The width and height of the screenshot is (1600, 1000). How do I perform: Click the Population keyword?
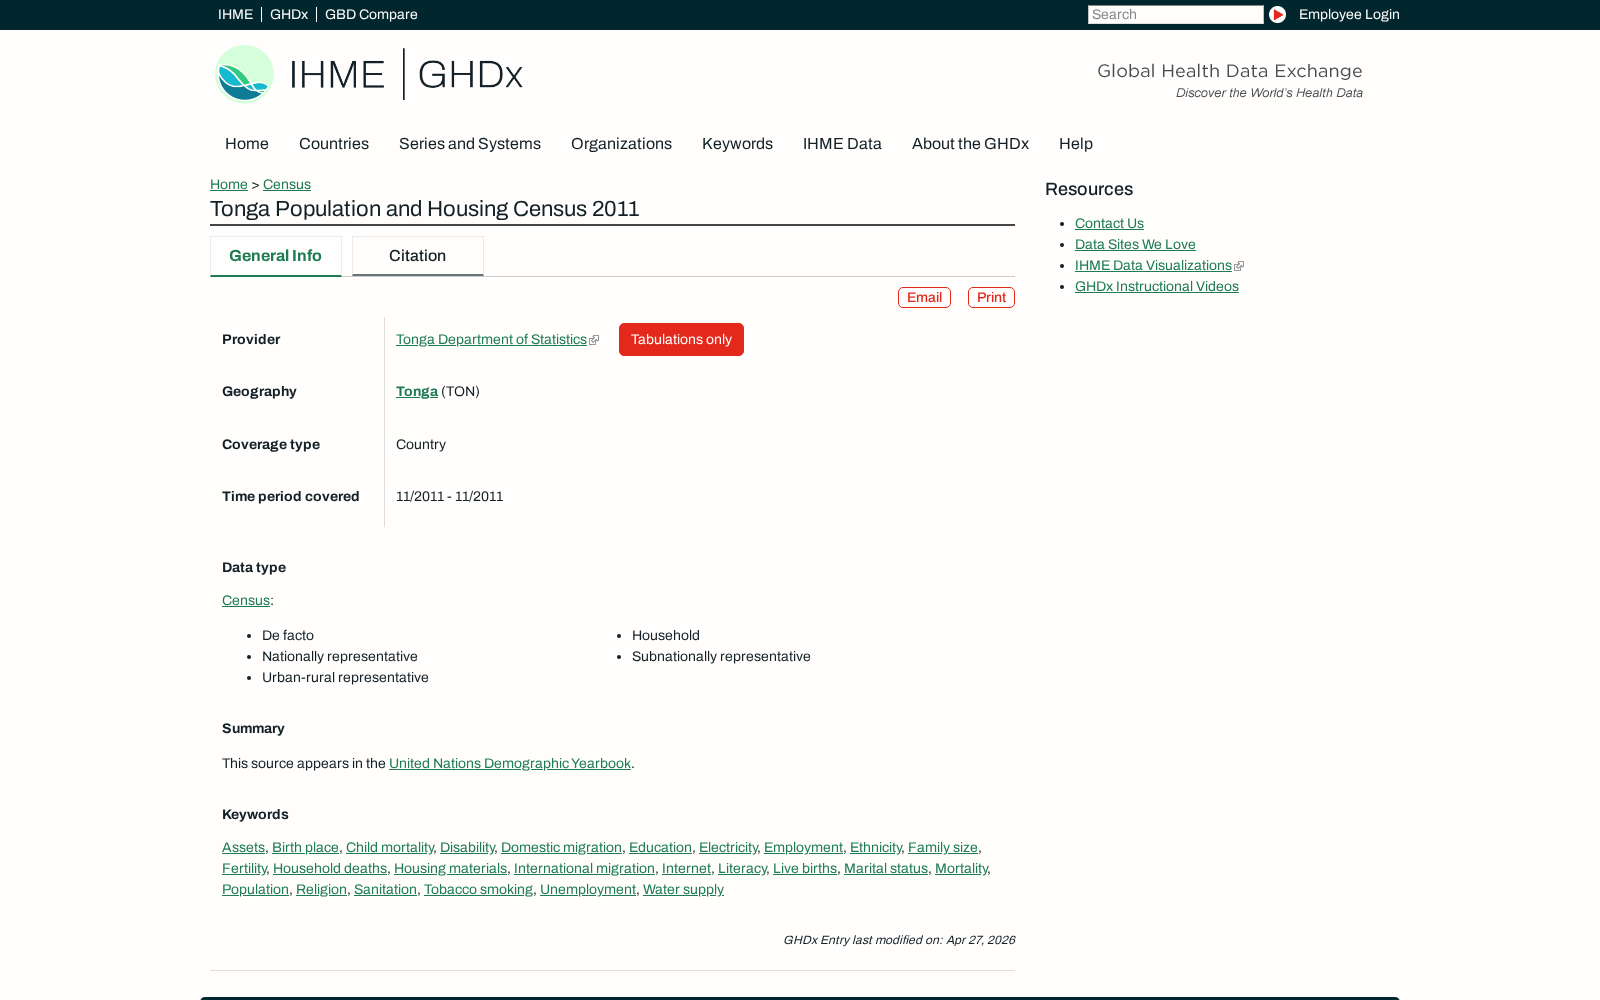click(255, 889)
